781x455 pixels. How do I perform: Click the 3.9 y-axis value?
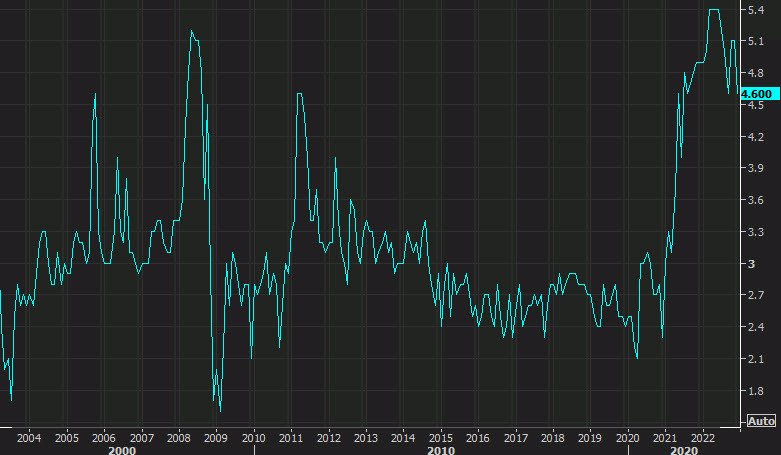(756, 168)
